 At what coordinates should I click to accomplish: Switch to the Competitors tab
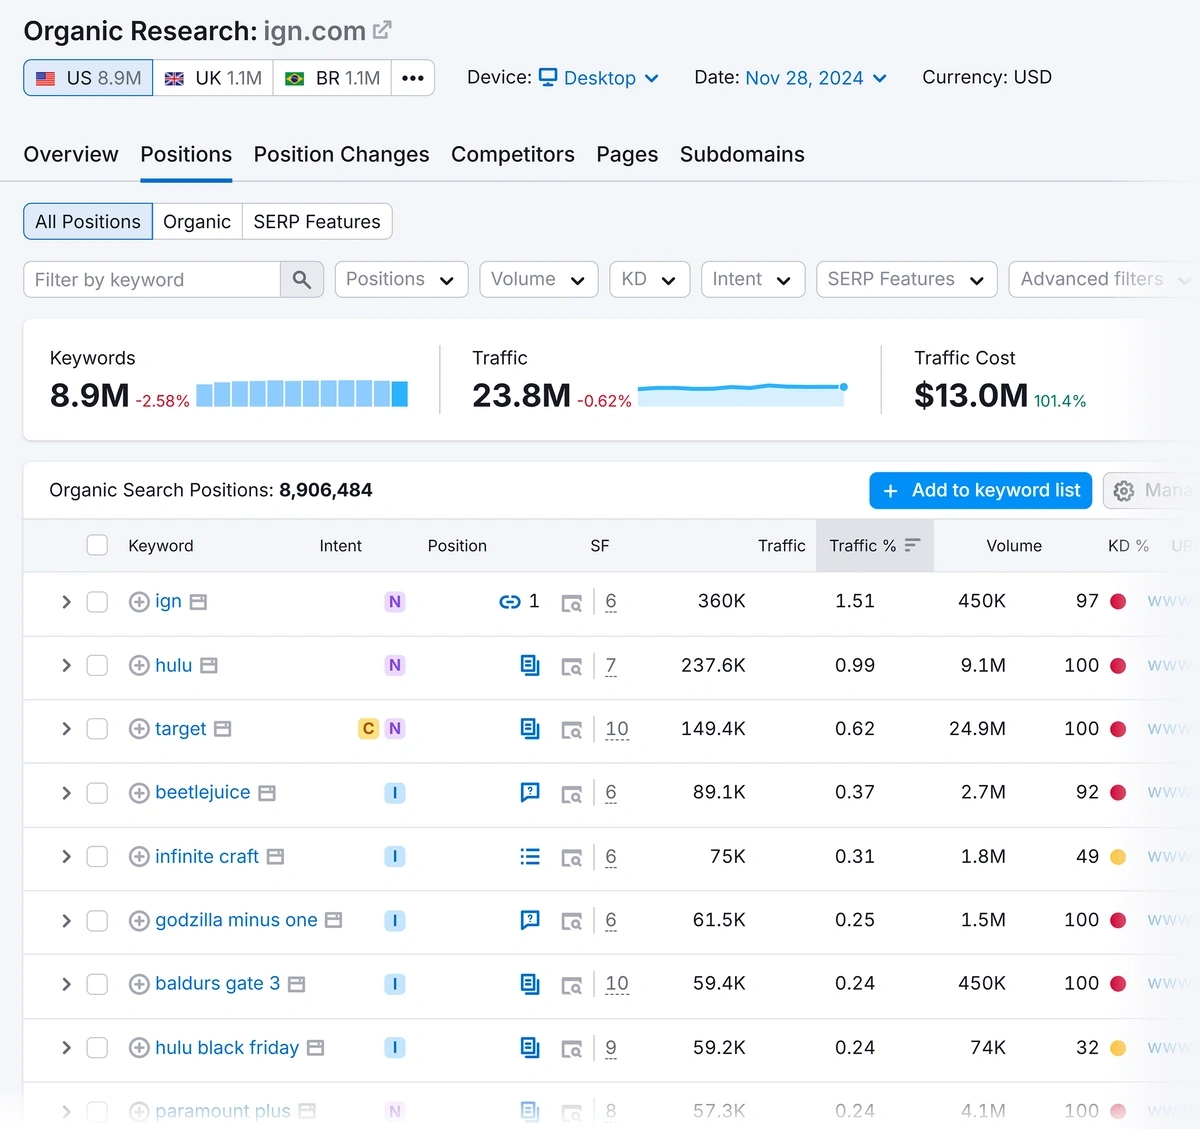point(513,155)
